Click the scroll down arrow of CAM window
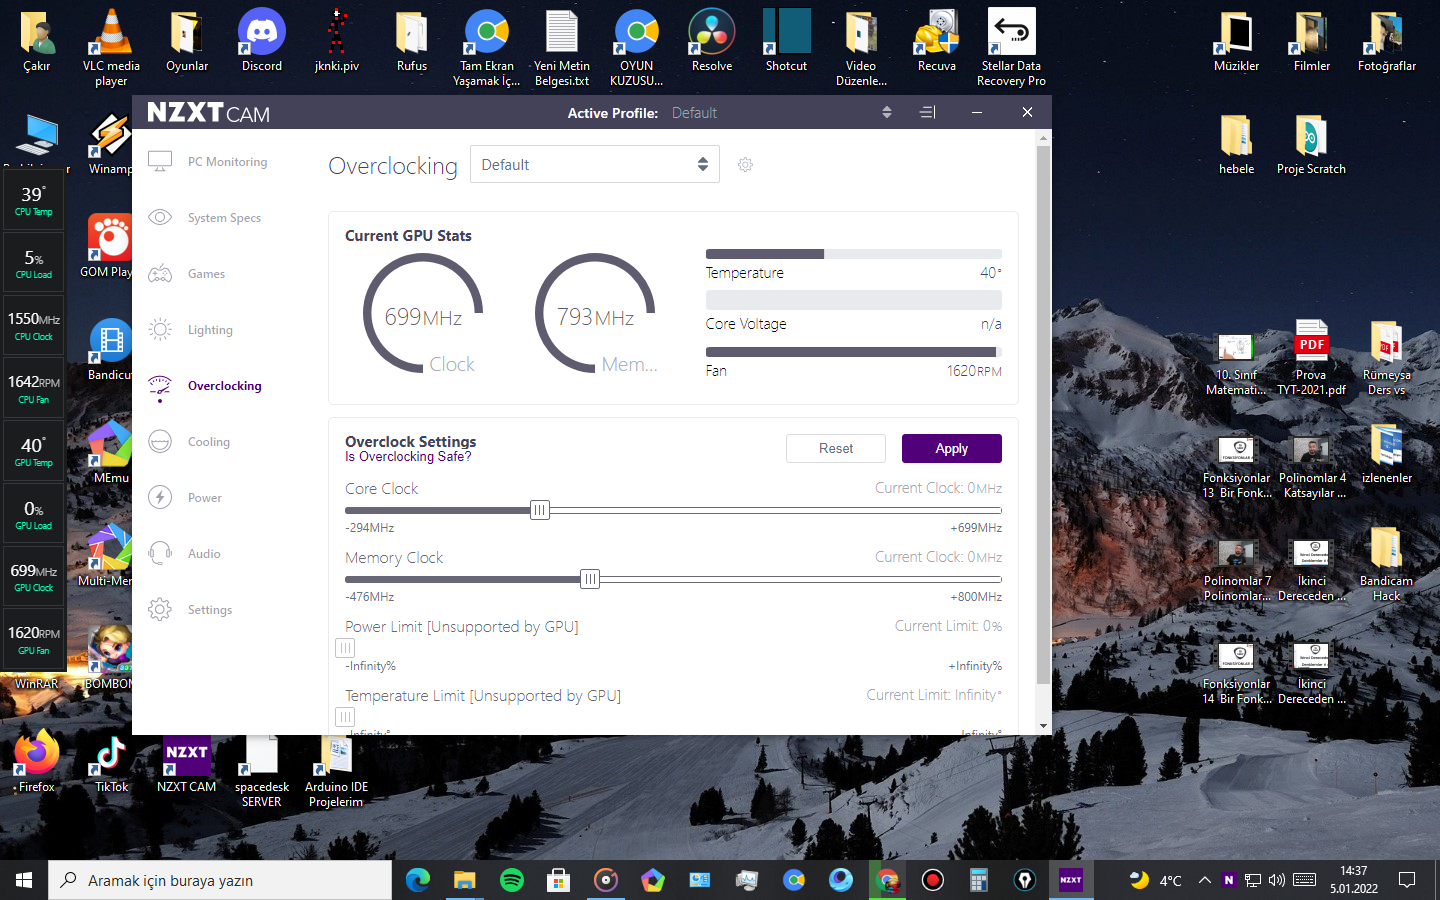The height and width of the screenshot is (900, 1440). [x=1043, y=726]
